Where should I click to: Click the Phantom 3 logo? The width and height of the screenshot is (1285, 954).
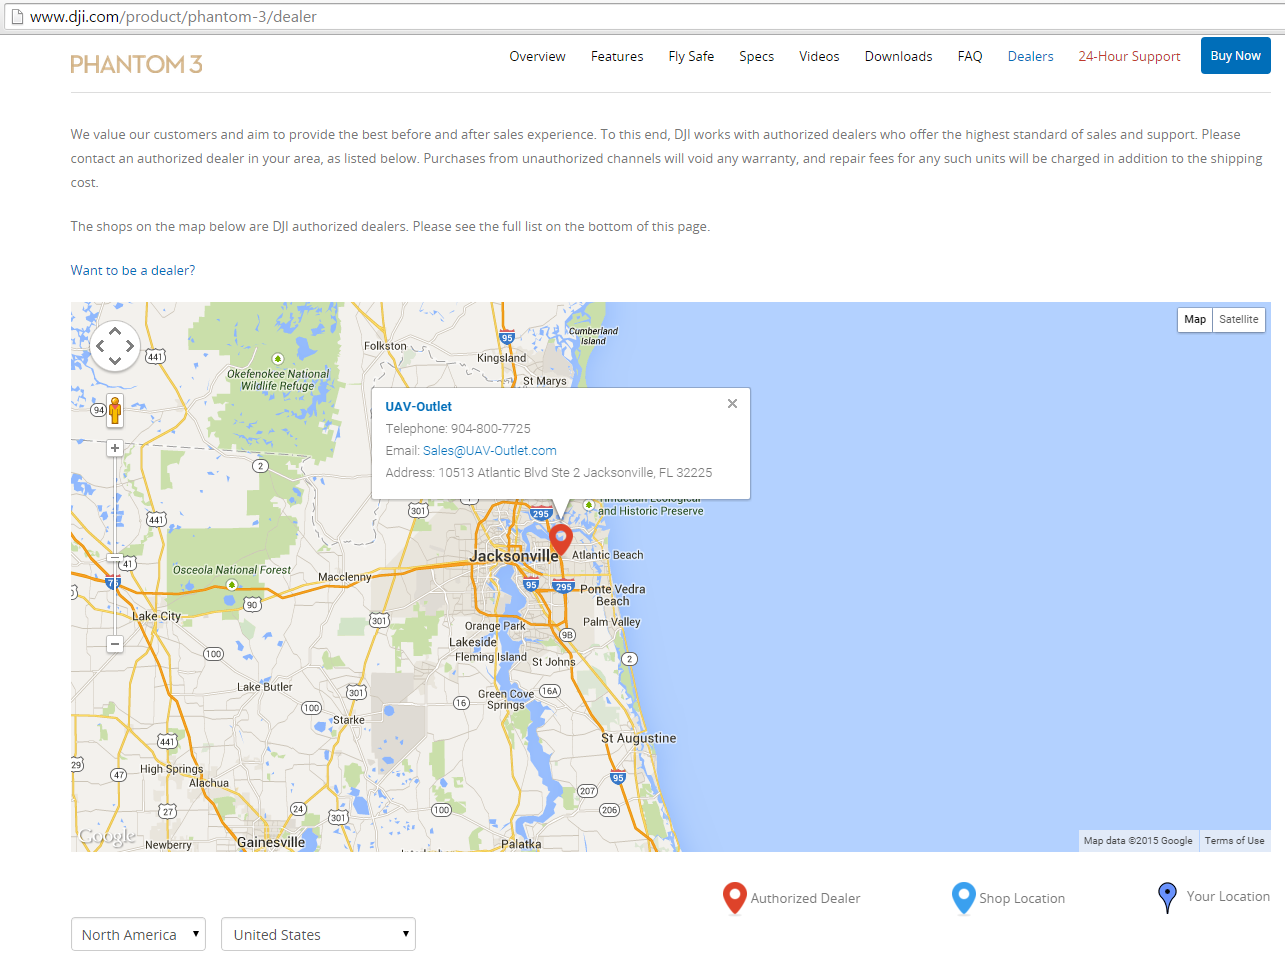(136, 64)
